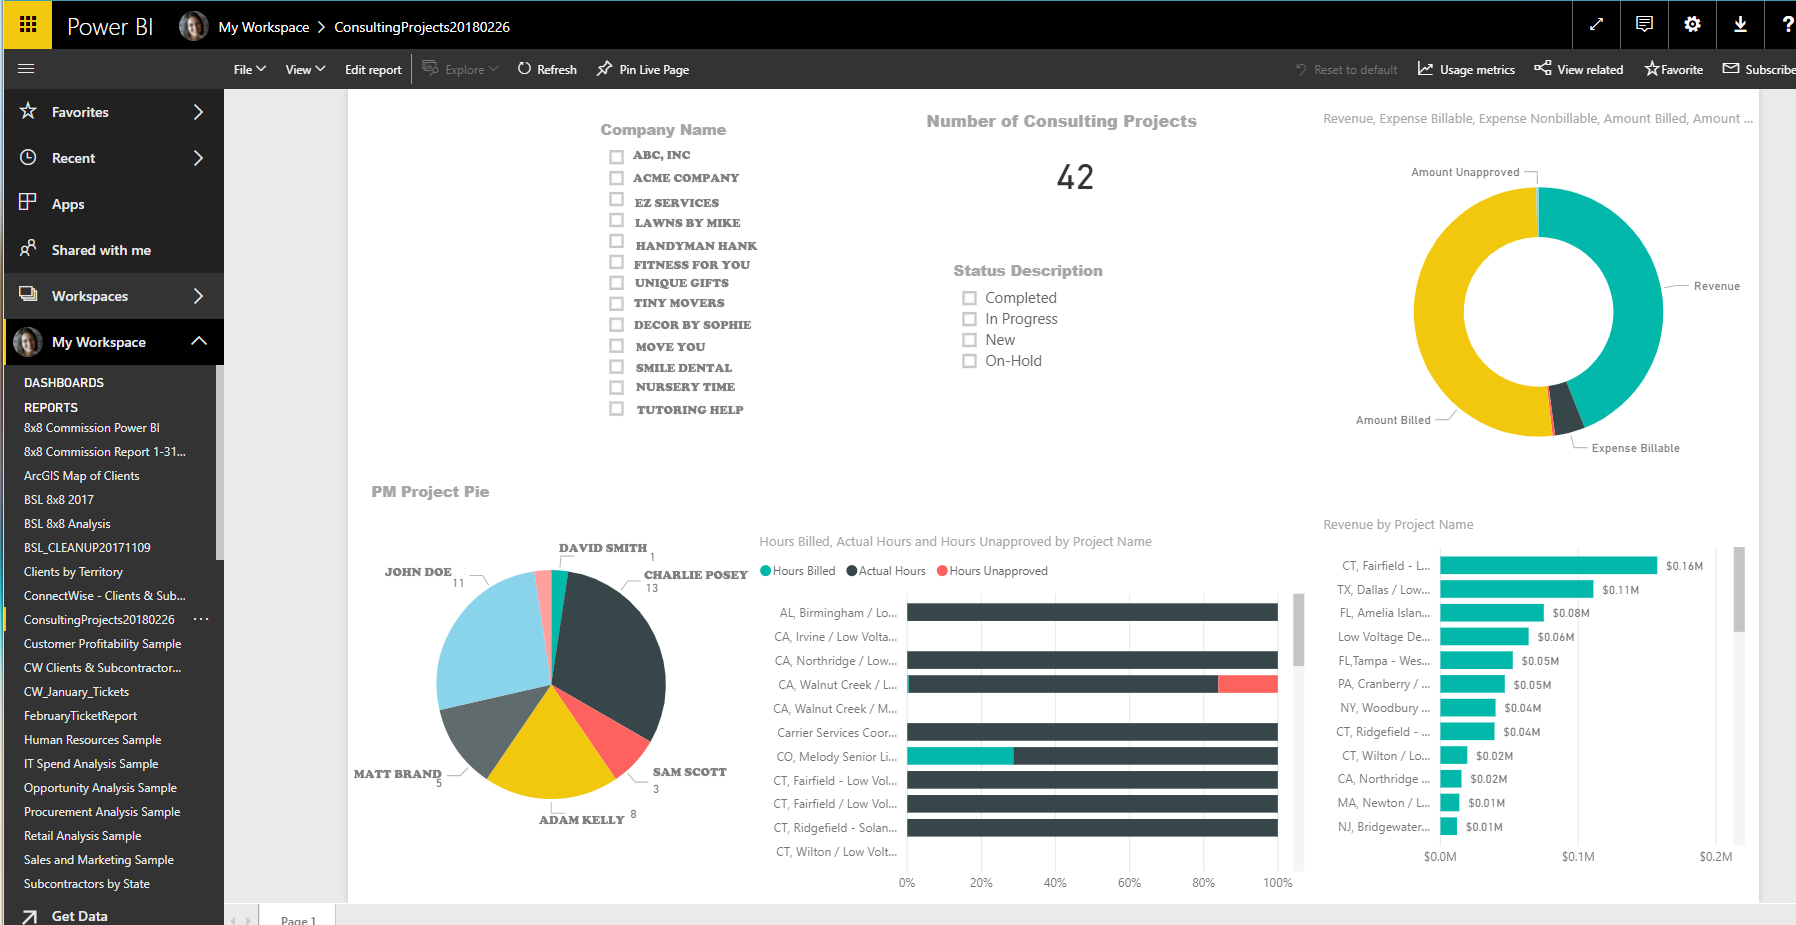Click the Explore icon in toolbar
This screenshot has height=925, width=1796.
[430, 68]
